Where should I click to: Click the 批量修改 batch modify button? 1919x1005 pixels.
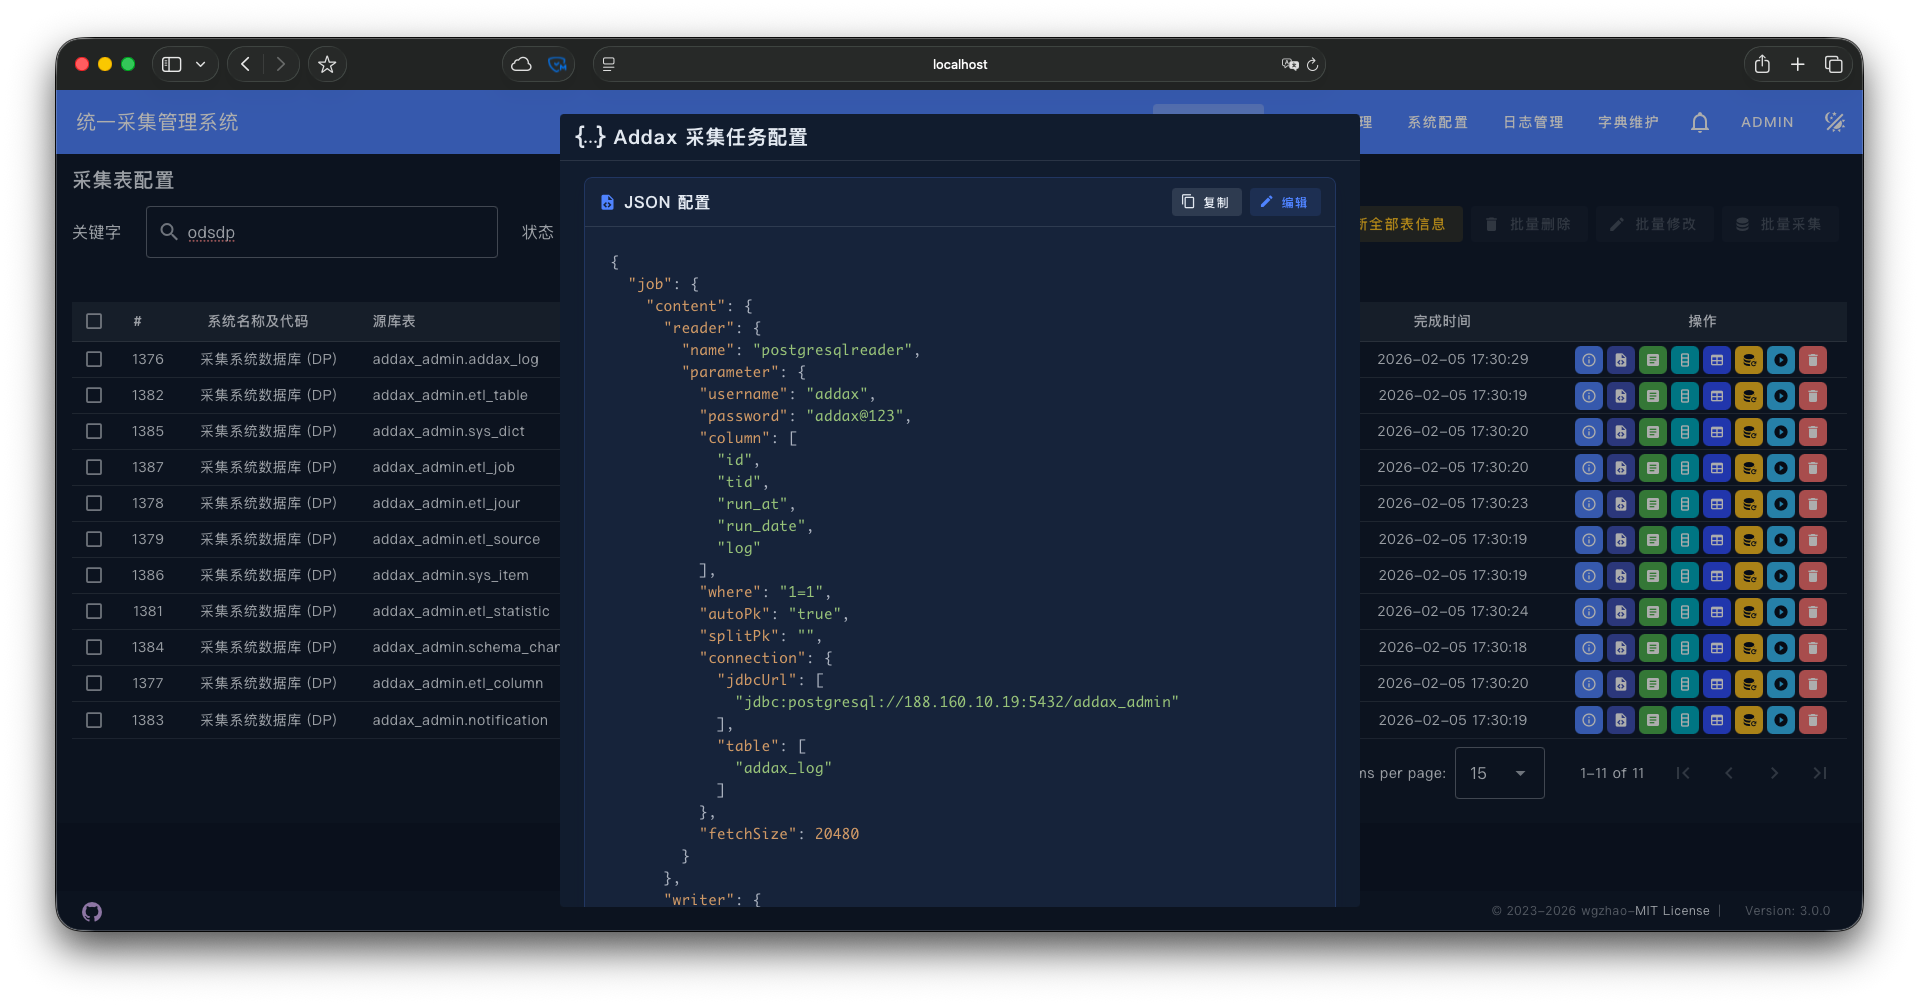click(1654, 224)
